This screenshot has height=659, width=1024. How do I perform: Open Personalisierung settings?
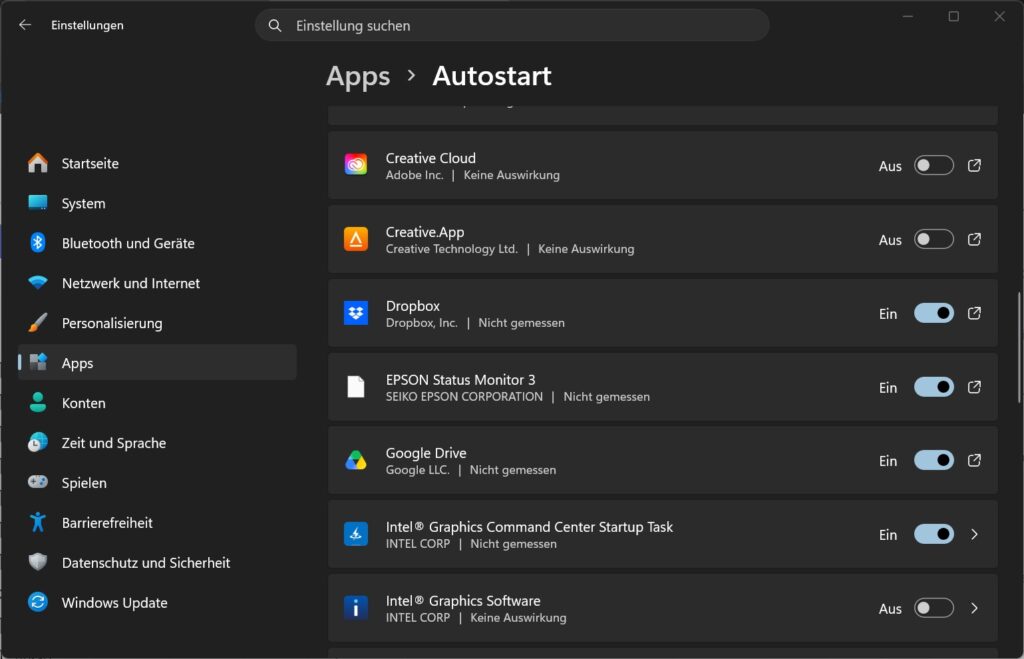point(157,323)
